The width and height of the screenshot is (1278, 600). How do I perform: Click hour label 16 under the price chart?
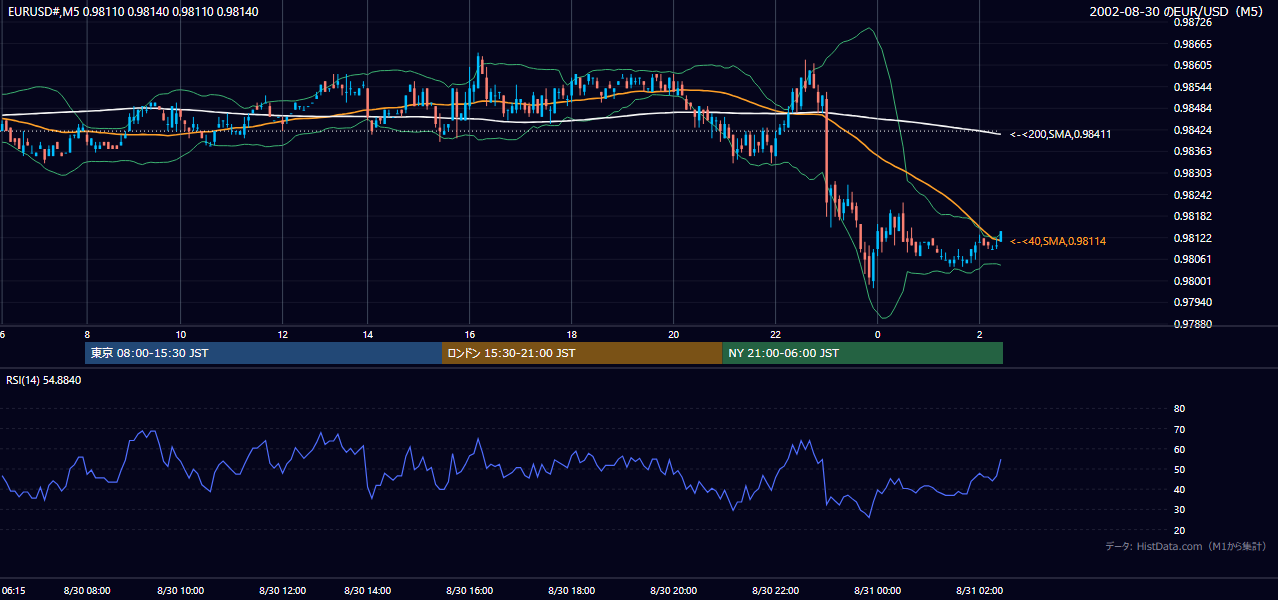(469, 334)
